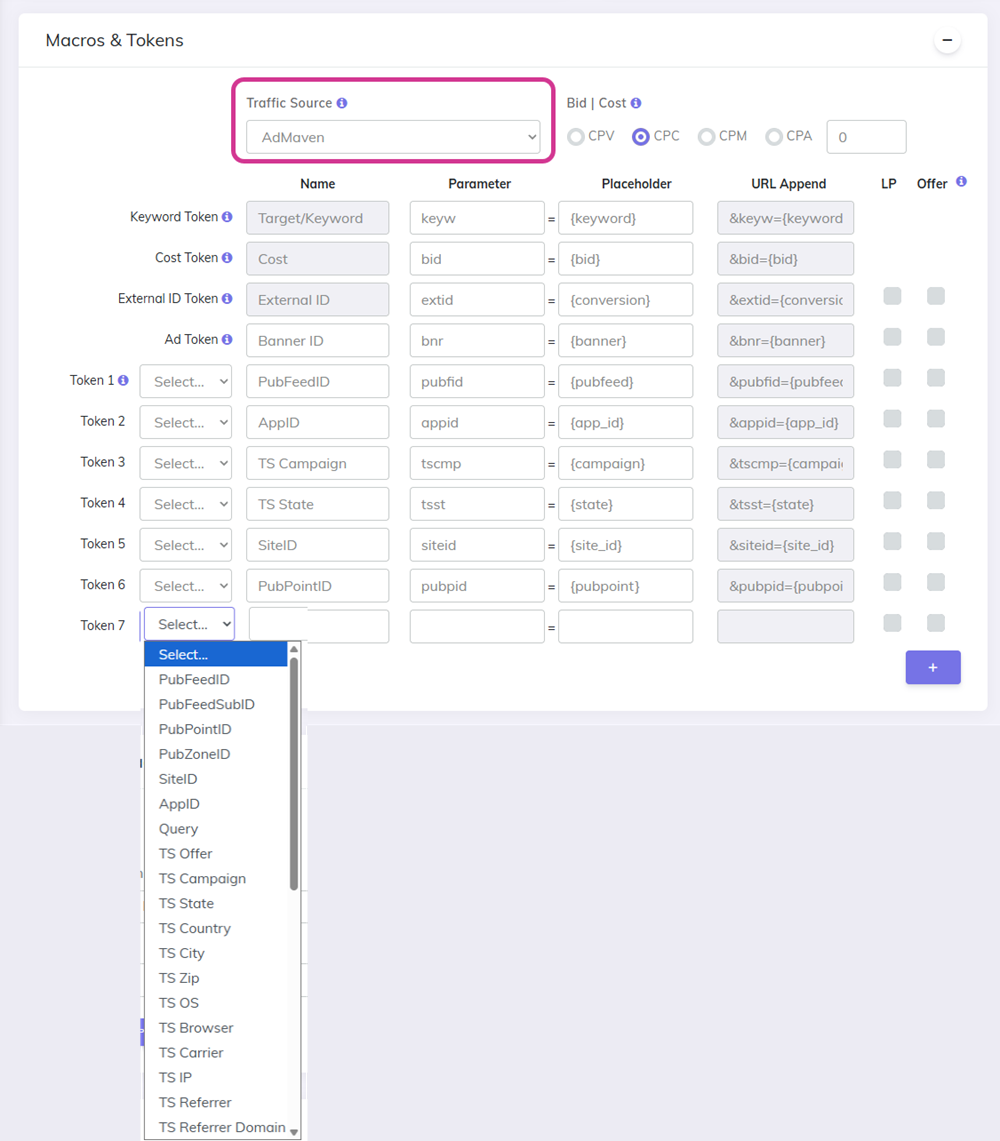Open the Traffic Source AdMaven dropdown
The width and height of the screenshot is (1000, 1141).
click(393, 137)
